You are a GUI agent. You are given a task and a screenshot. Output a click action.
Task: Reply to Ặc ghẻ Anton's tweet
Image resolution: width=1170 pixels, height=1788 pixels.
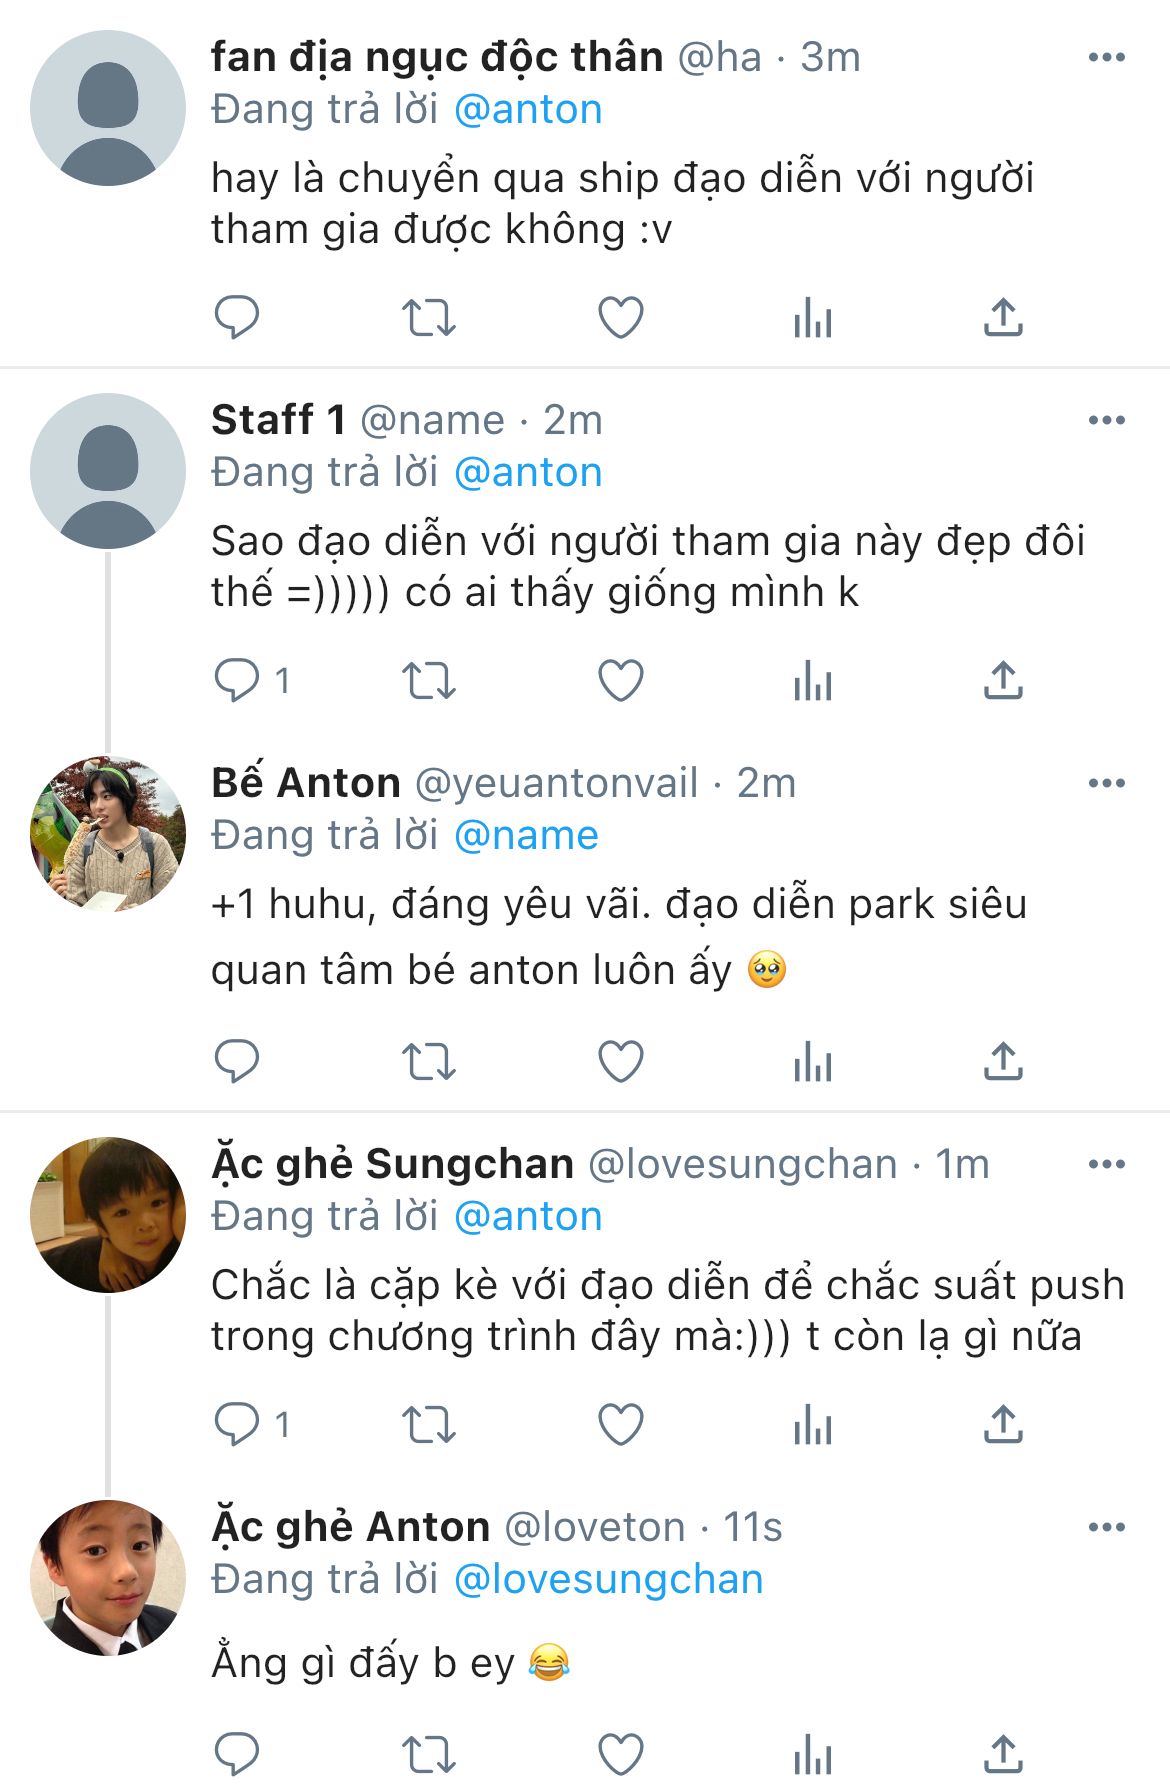pyautogui.click(x=237, y=1754)
